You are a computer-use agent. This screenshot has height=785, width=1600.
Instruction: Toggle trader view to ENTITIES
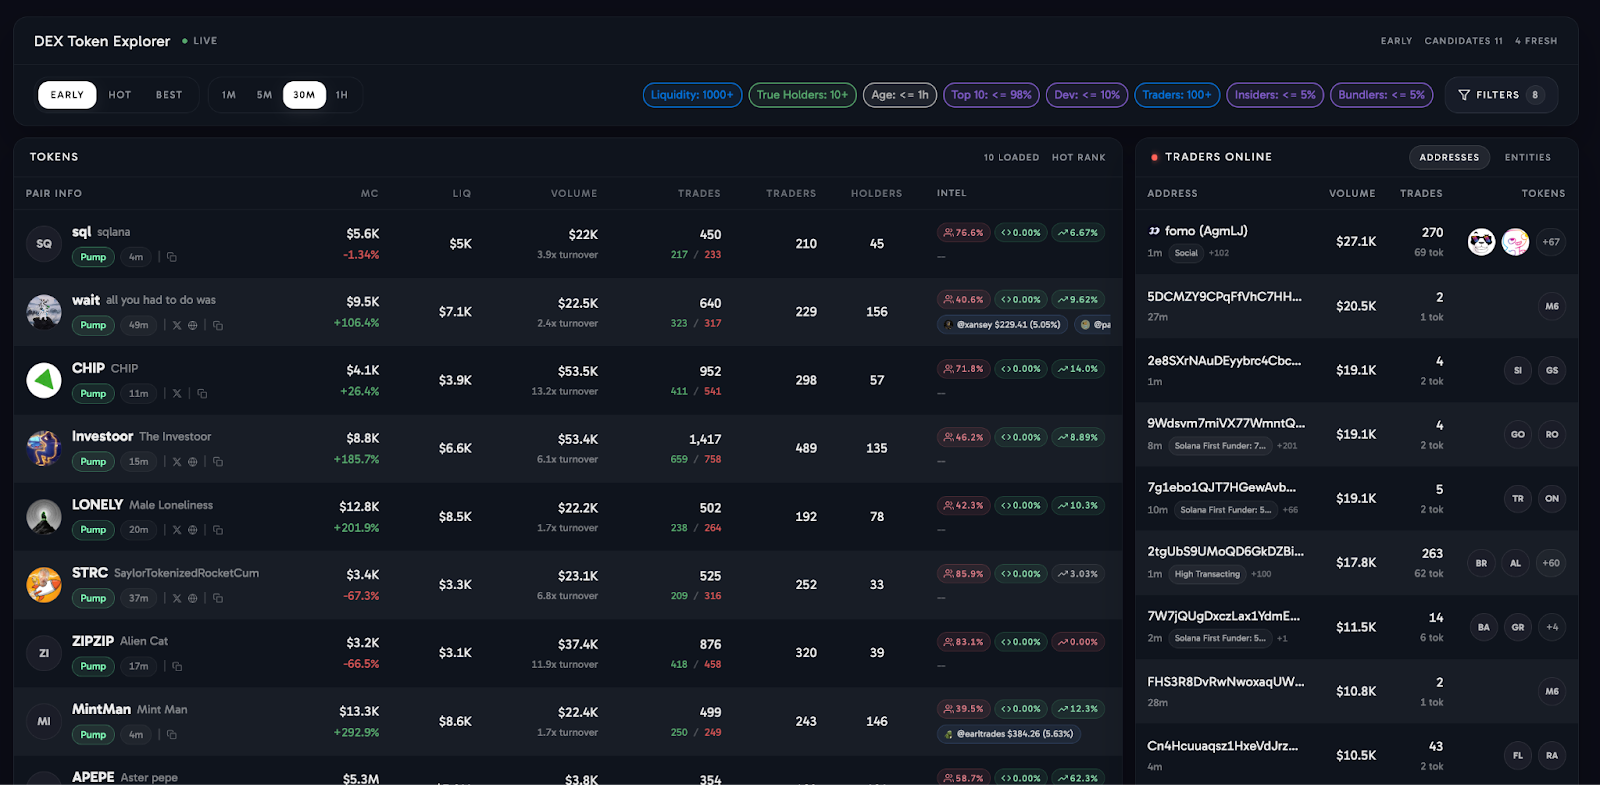coord(1527,157)
